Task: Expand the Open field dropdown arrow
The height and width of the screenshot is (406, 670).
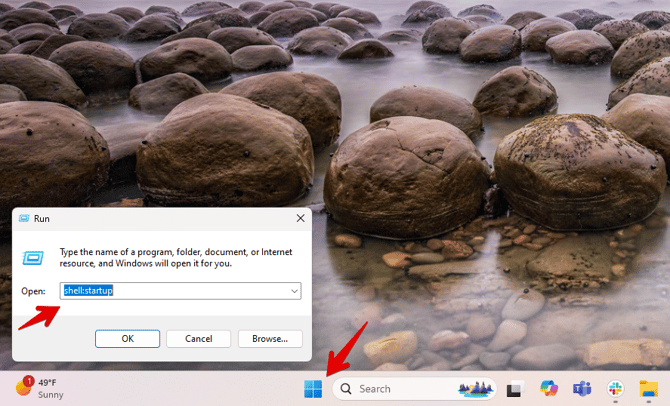Action: (293, 291)
